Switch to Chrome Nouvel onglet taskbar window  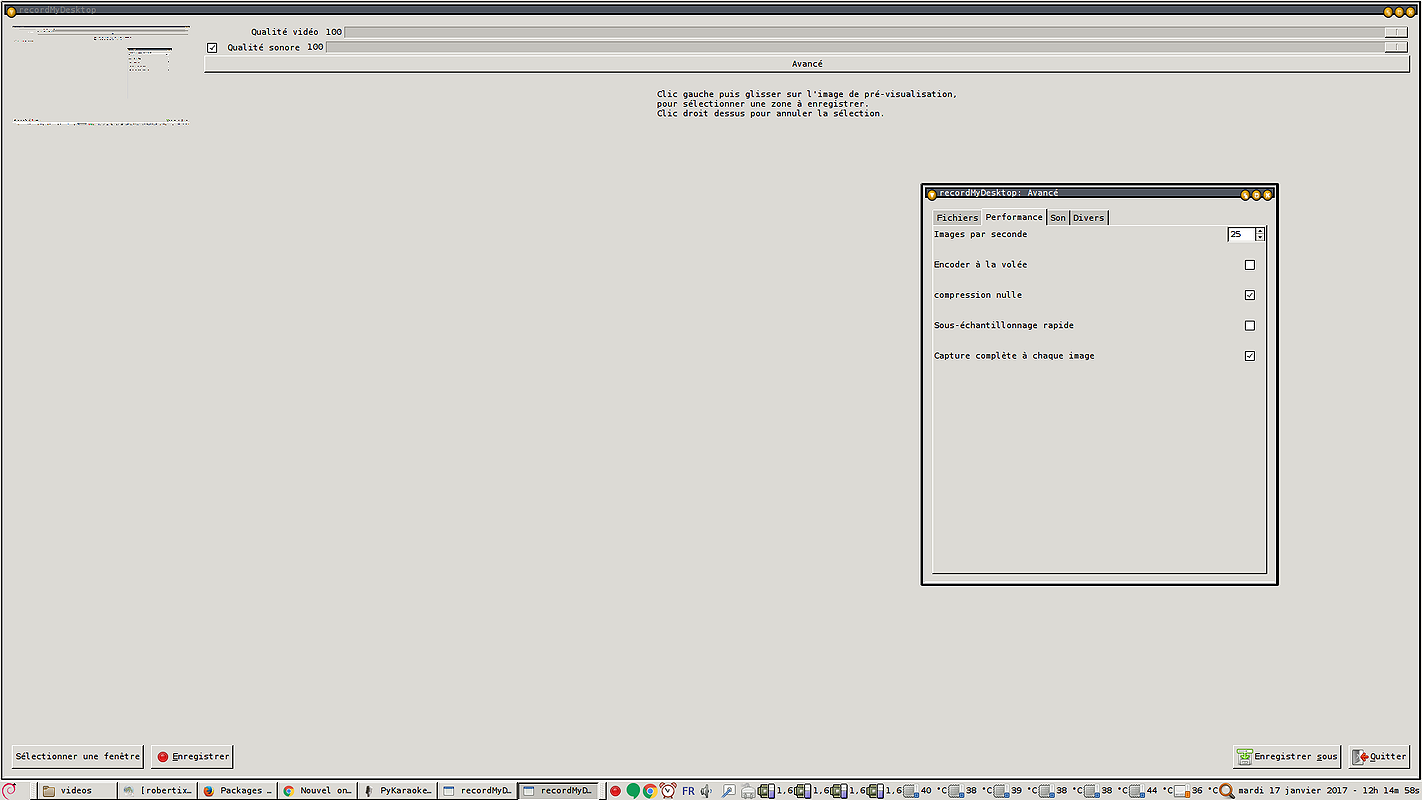click(317, 791)
